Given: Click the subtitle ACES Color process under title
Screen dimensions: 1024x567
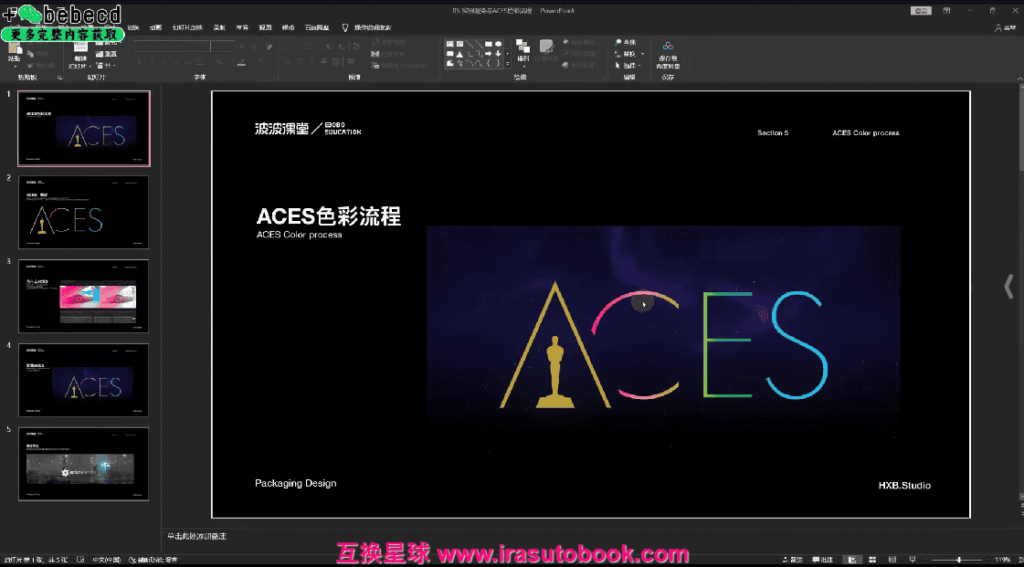Looking at the screenshot, I should (x=299, y=235).
